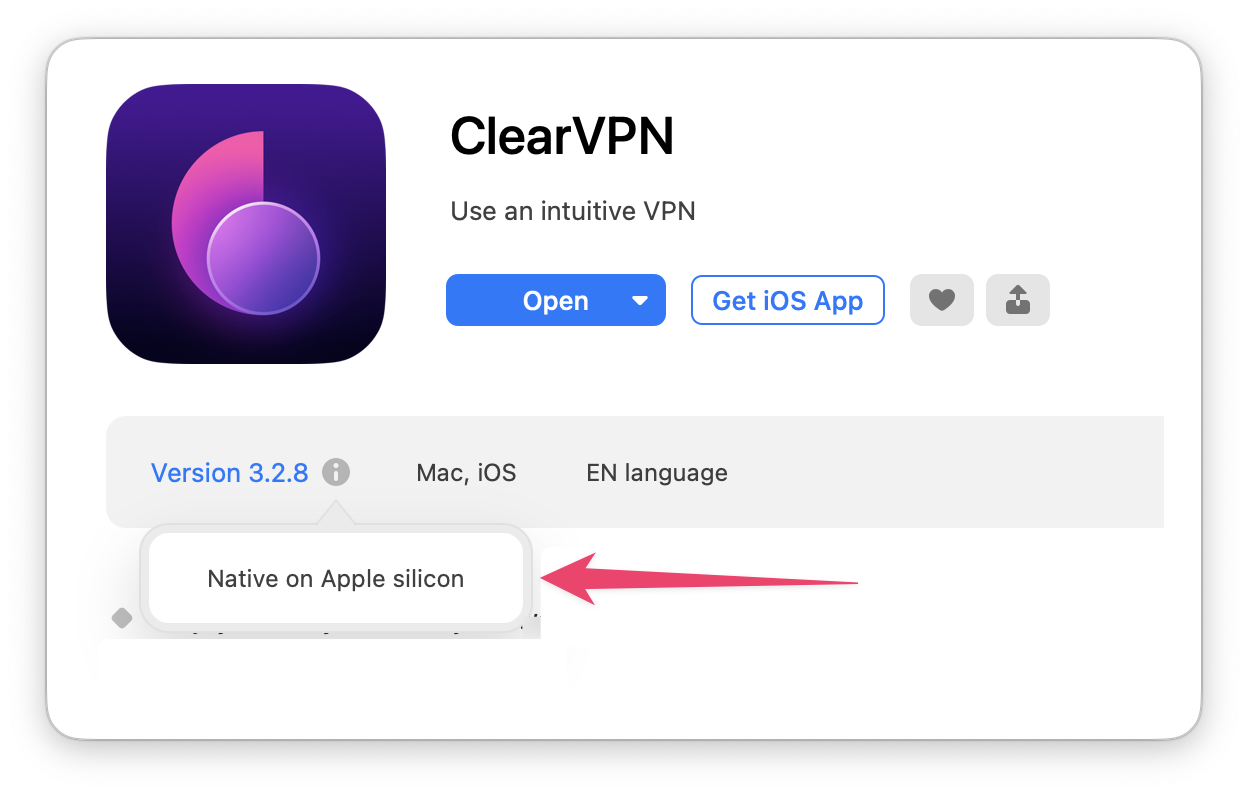The width and height of the screenshot is (1248, 794).
Task: Select the Mac, iOS platform label
Action: pos(466,472)
